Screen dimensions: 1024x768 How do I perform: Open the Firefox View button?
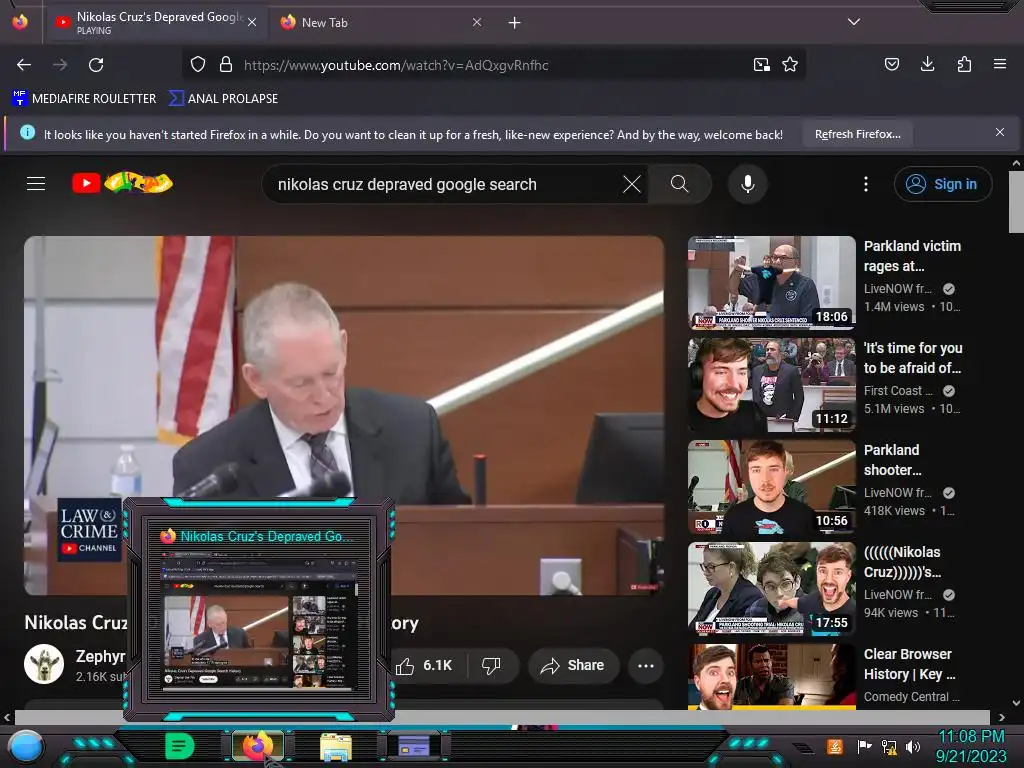(20, 22)
